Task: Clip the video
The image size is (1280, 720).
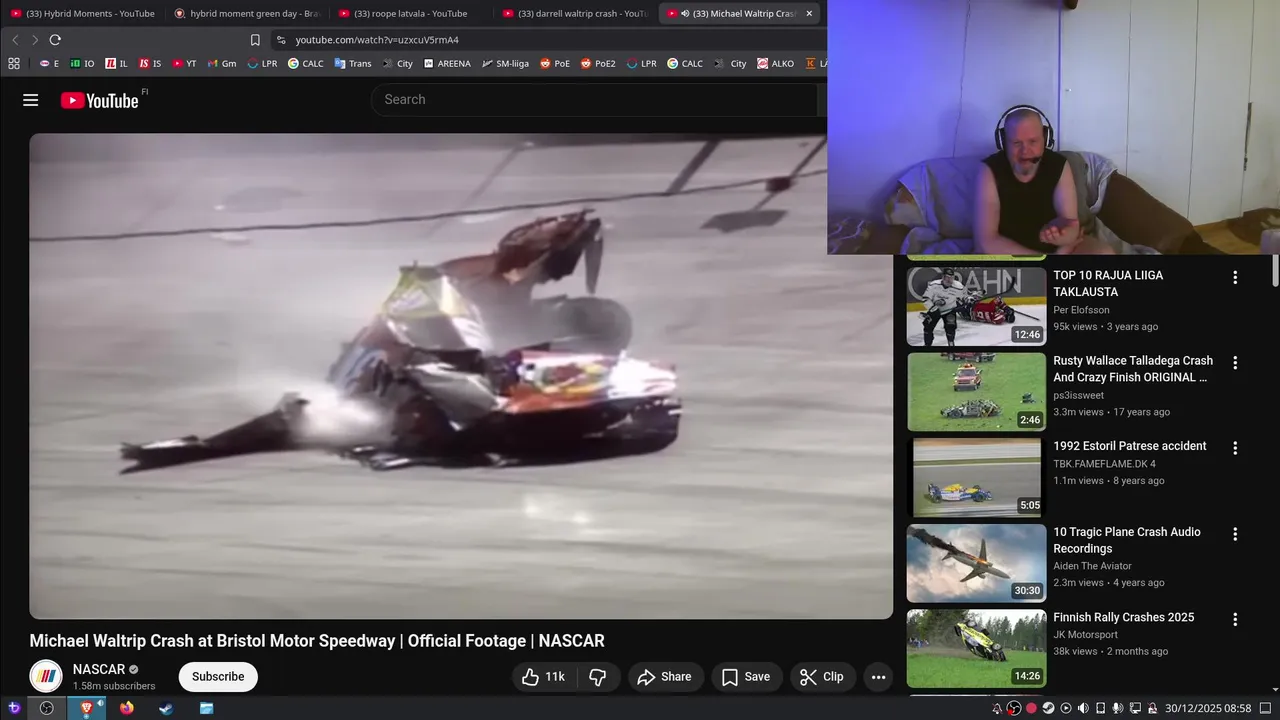Action: click(822, 677)
